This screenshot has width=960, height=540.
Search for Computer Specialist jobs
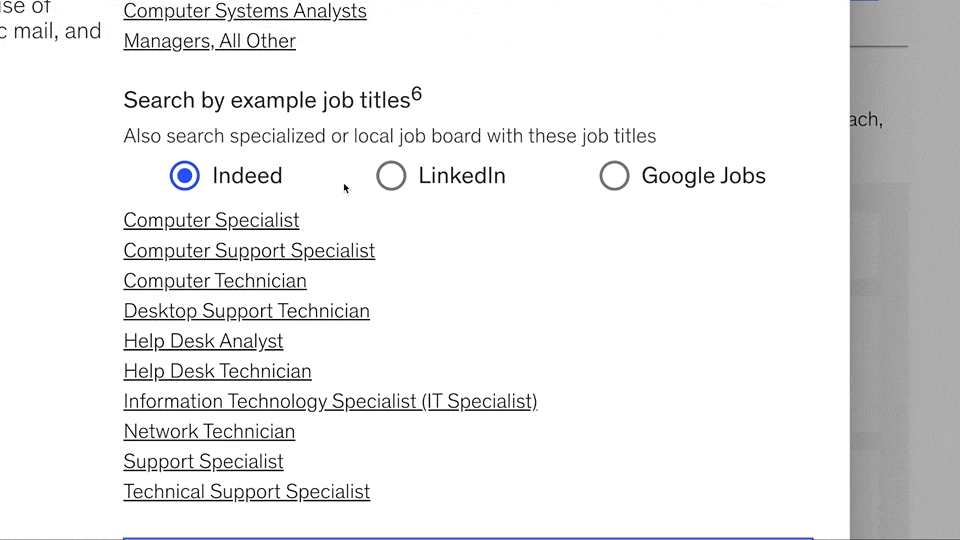click(211, 220)
